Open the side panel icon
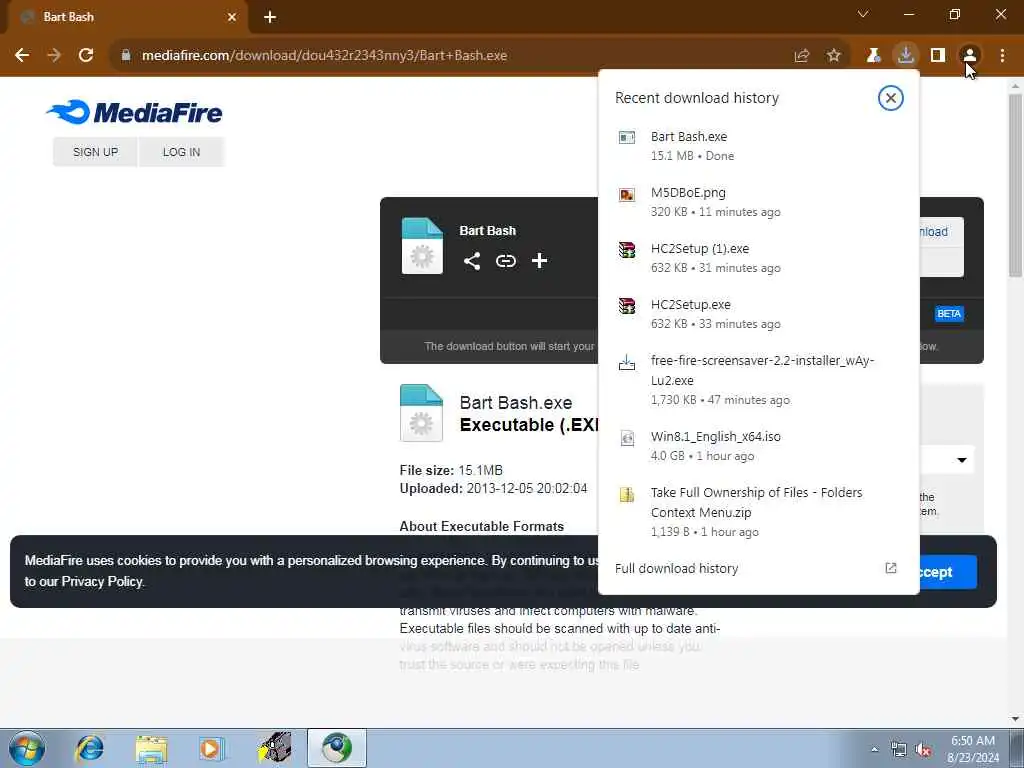Viewport: 1024px width, 768px height. [938, 56]
